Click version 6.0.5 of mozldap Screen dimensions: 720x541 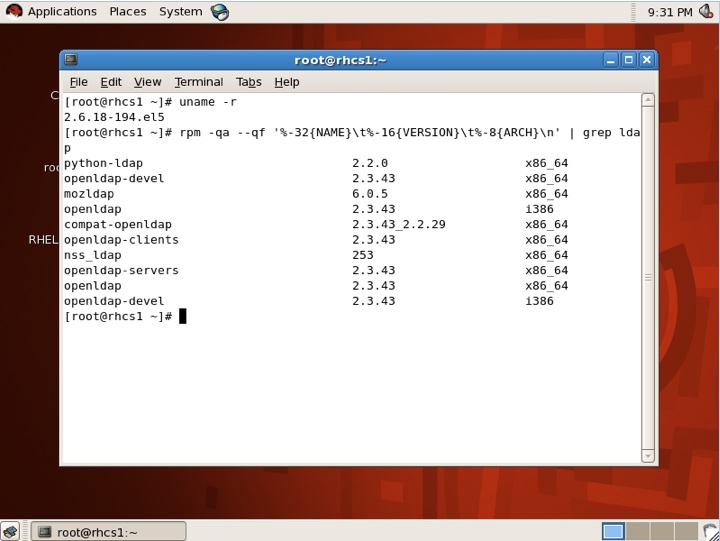[370, 194]
